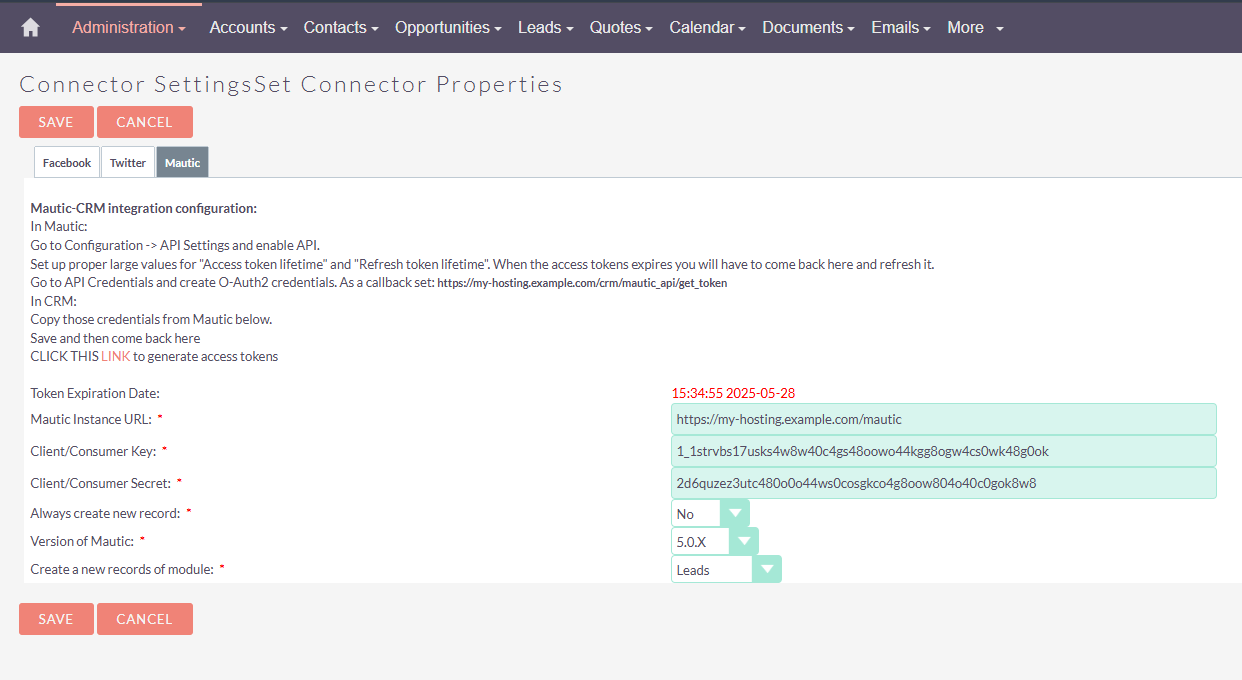Click the Mautic-CRM integration configuration heading

[144, 208]
